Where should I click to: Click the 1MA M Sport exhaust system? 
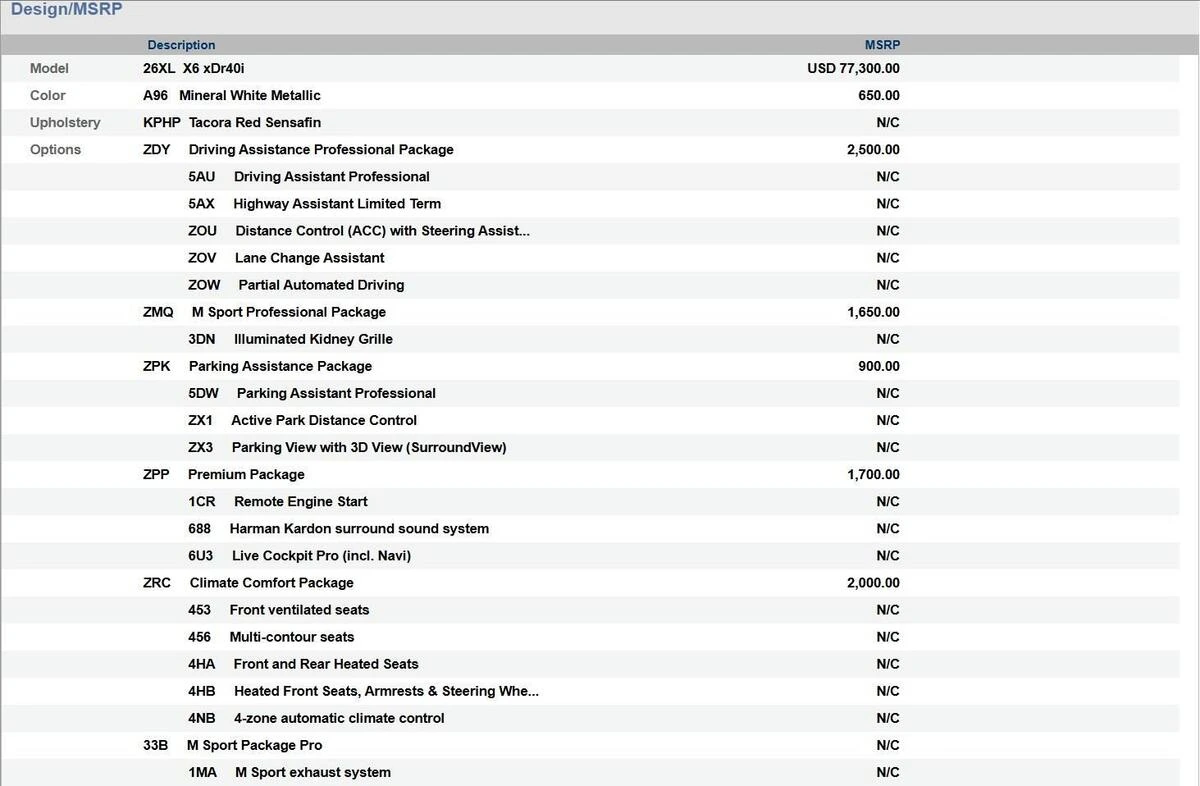pyautogui.click(x=312, y=772)
